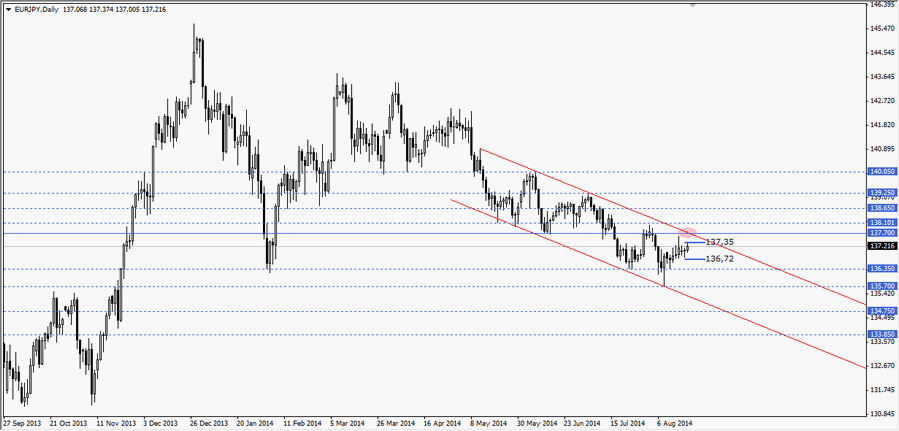Click the pink ellipse marker on channel line
Image resolution: width=899 pixels, height=431 pixels.
click(687, 233)
